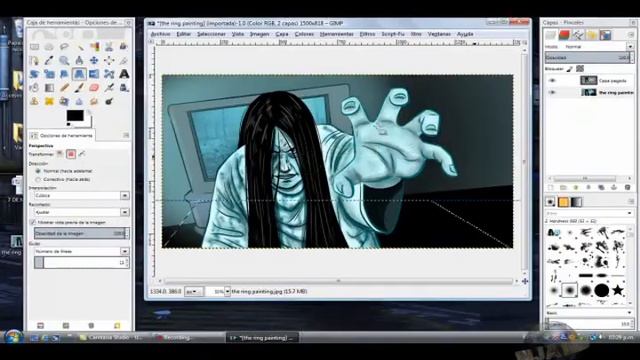Select the Heal tool
The width and height of the screenshot is (640, 360).
pyautogui.click(x=49, y=101)
